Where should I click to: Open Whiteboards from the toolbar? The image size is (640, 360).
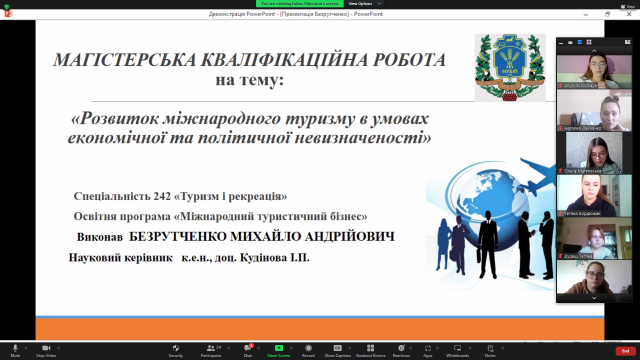pos(458,350)
